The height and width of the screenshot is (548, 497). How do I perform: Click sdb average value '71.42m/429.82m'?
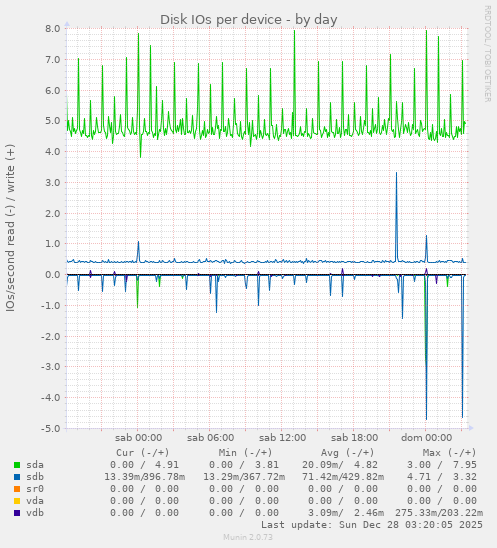coord(343,477)
